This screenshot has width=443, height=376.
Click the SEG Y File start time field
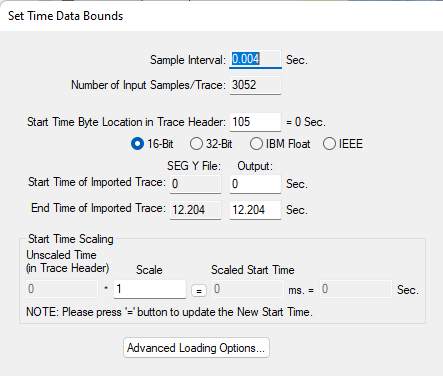(195, 184)
